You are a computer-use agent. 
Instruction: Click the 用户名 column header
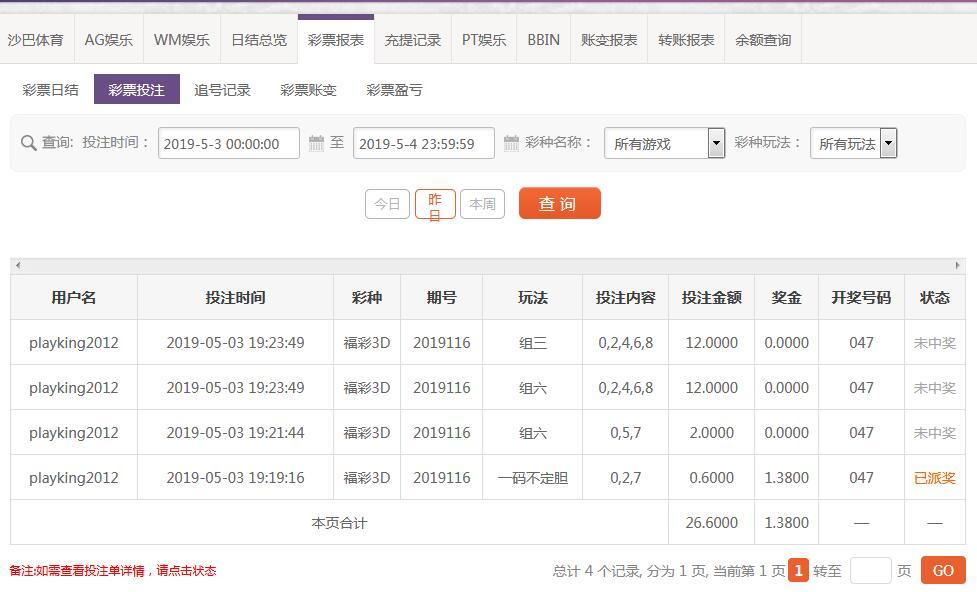point(74,297)
